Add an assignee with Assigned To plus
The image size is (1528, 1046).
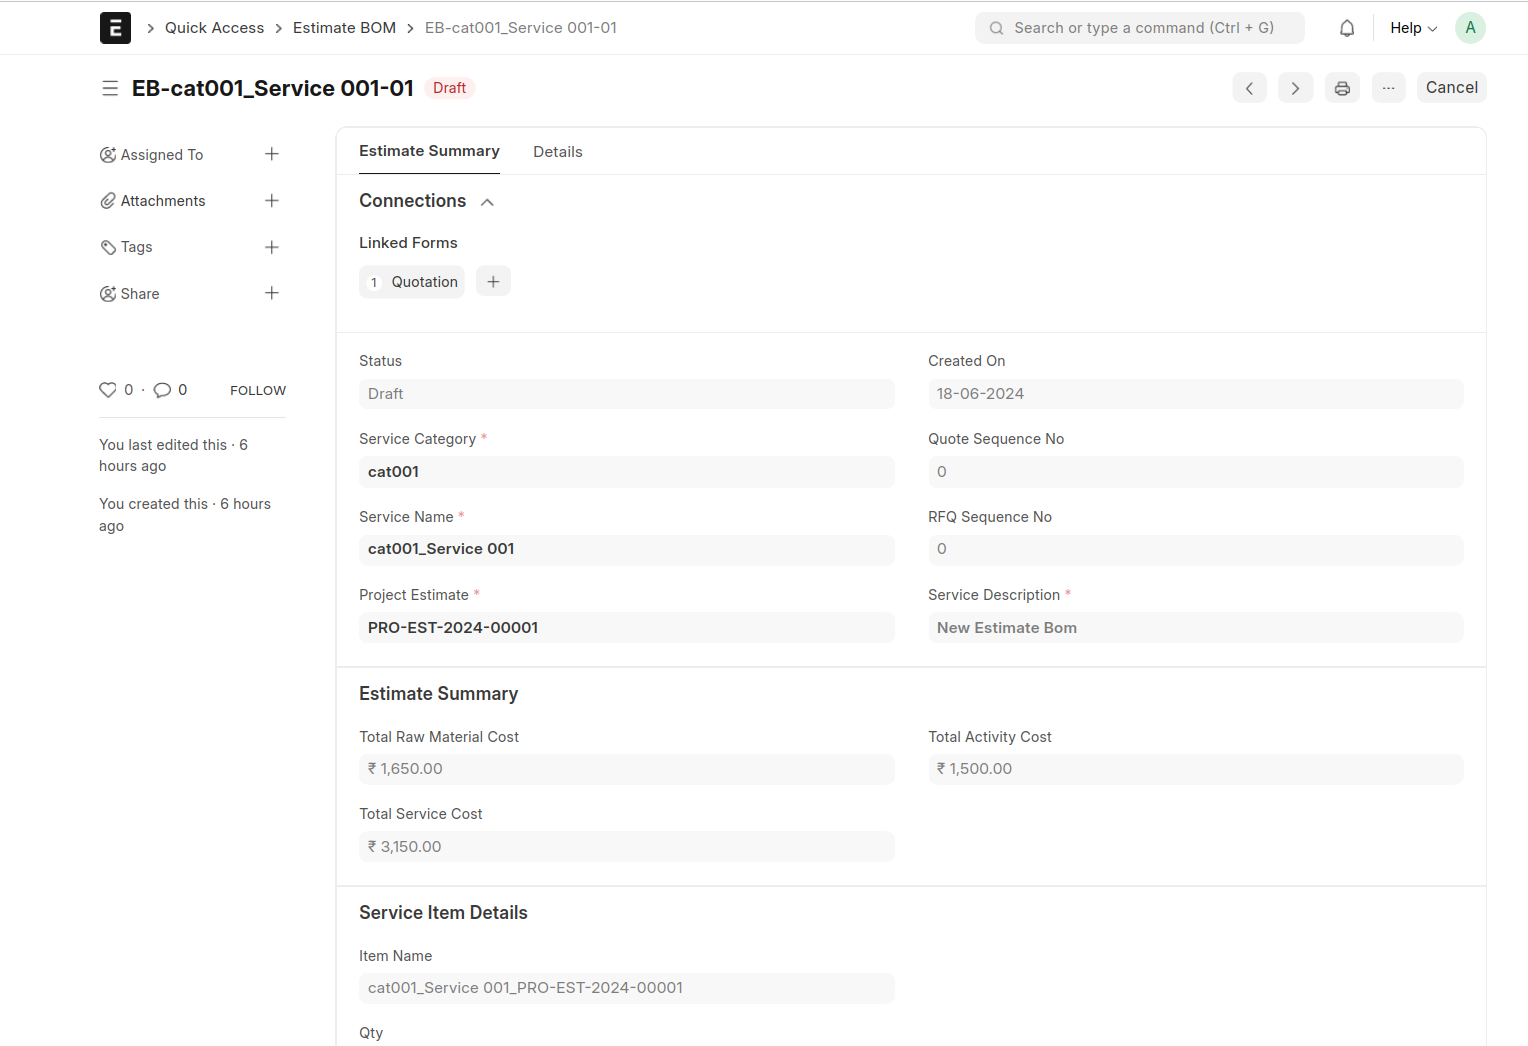pyautogui.click(x=271, y=154)
